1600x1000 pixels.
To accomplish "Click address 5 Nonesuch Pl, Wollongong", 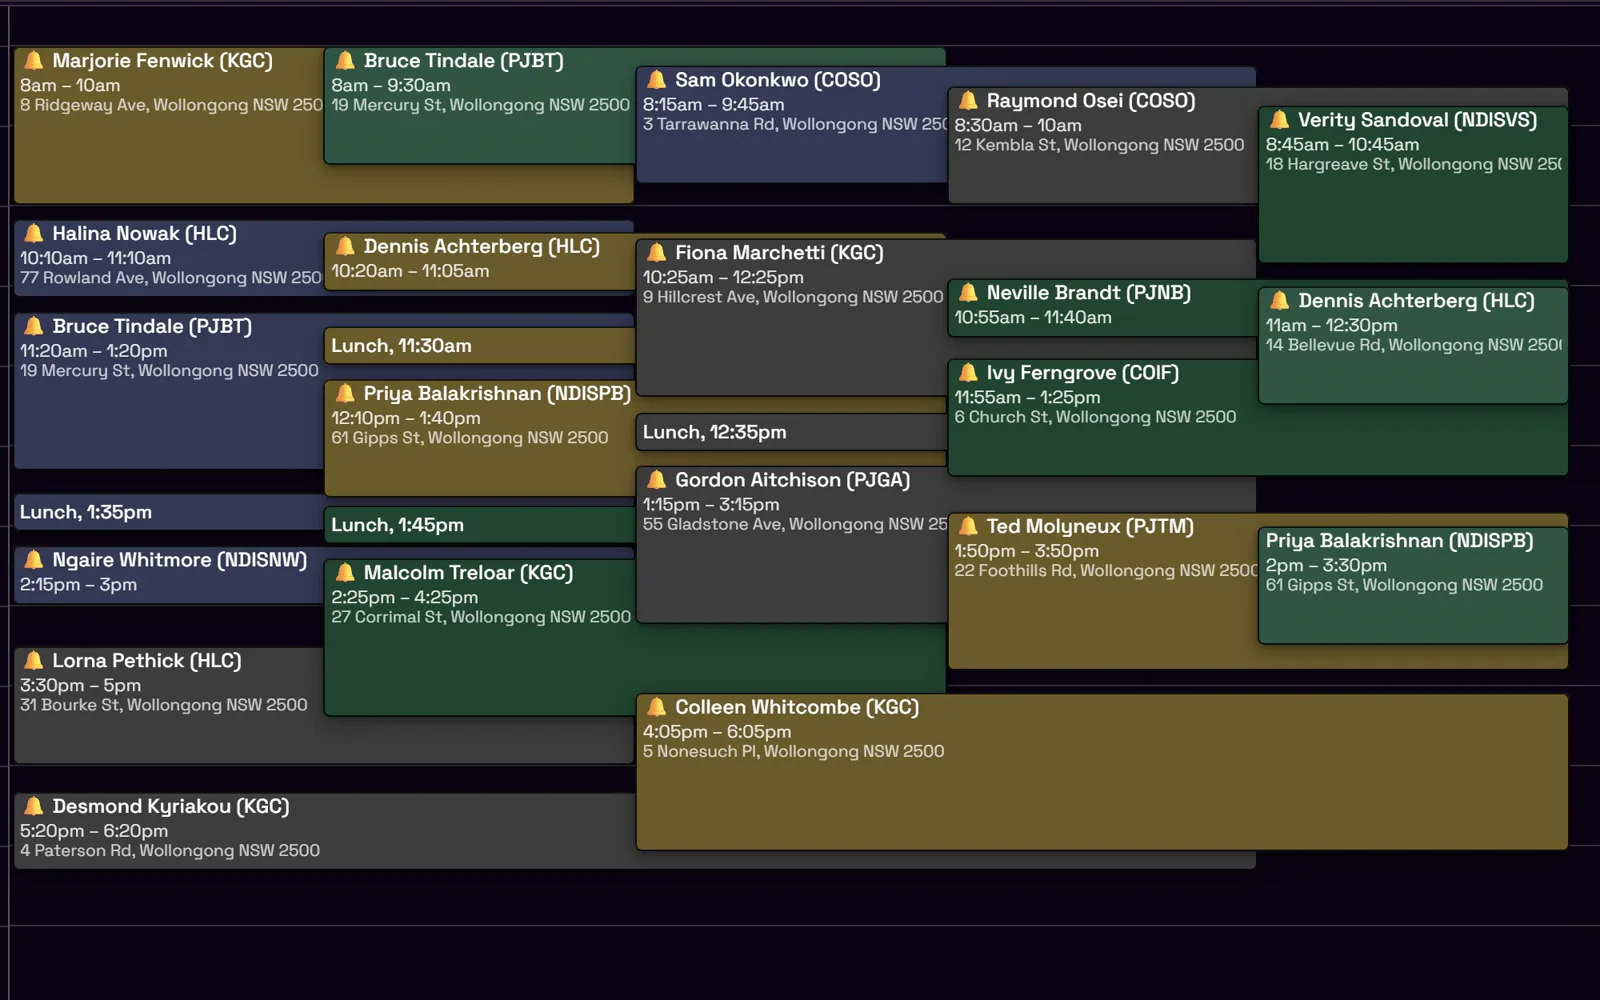I will click(x=793, y=751).
